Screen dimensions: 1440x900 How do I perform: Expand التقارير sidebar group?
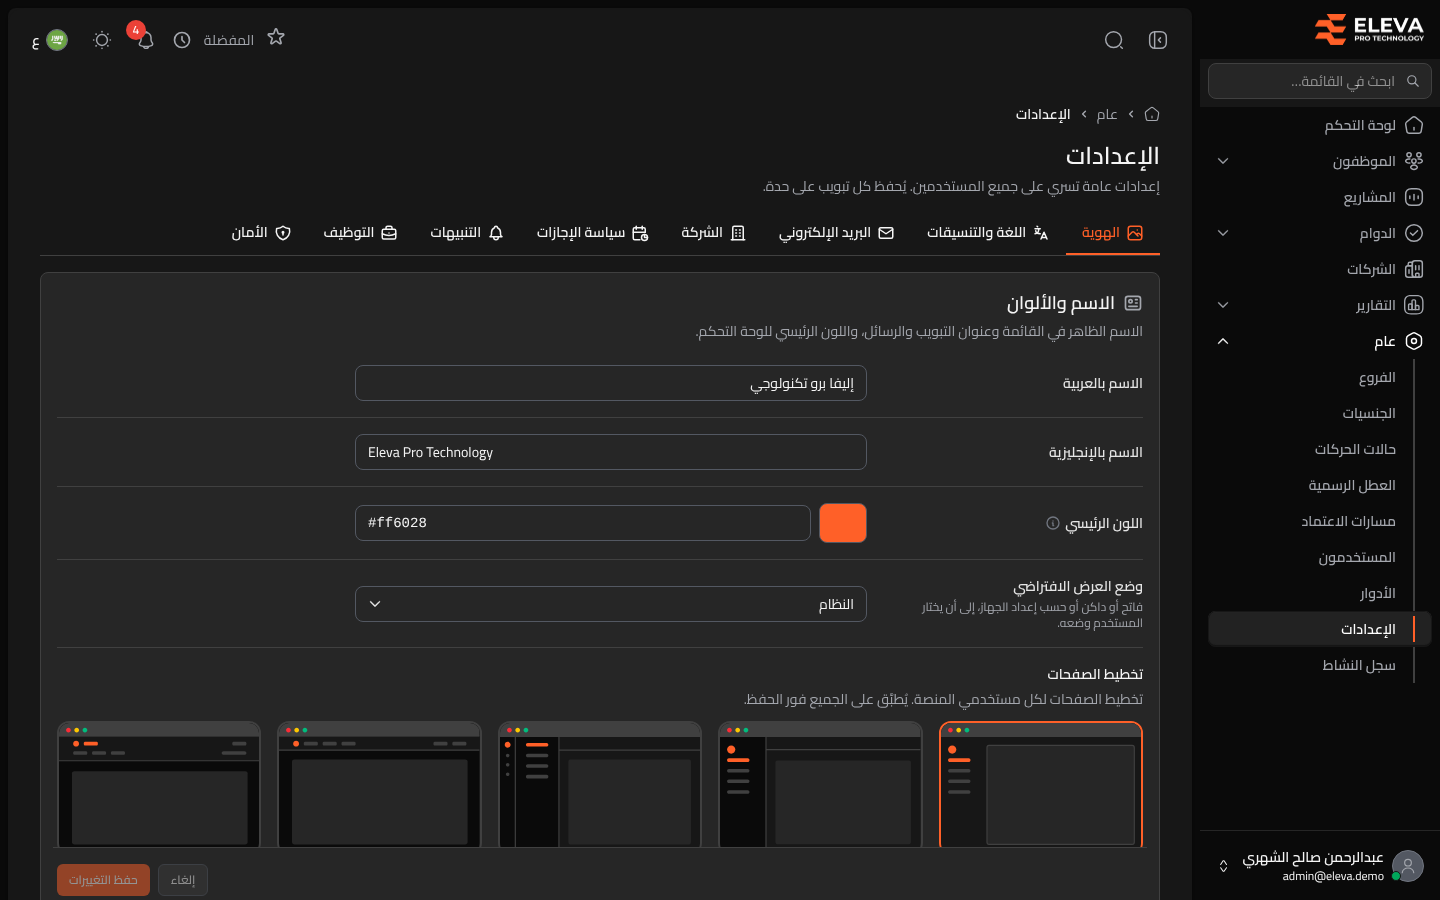[1320, 305]
